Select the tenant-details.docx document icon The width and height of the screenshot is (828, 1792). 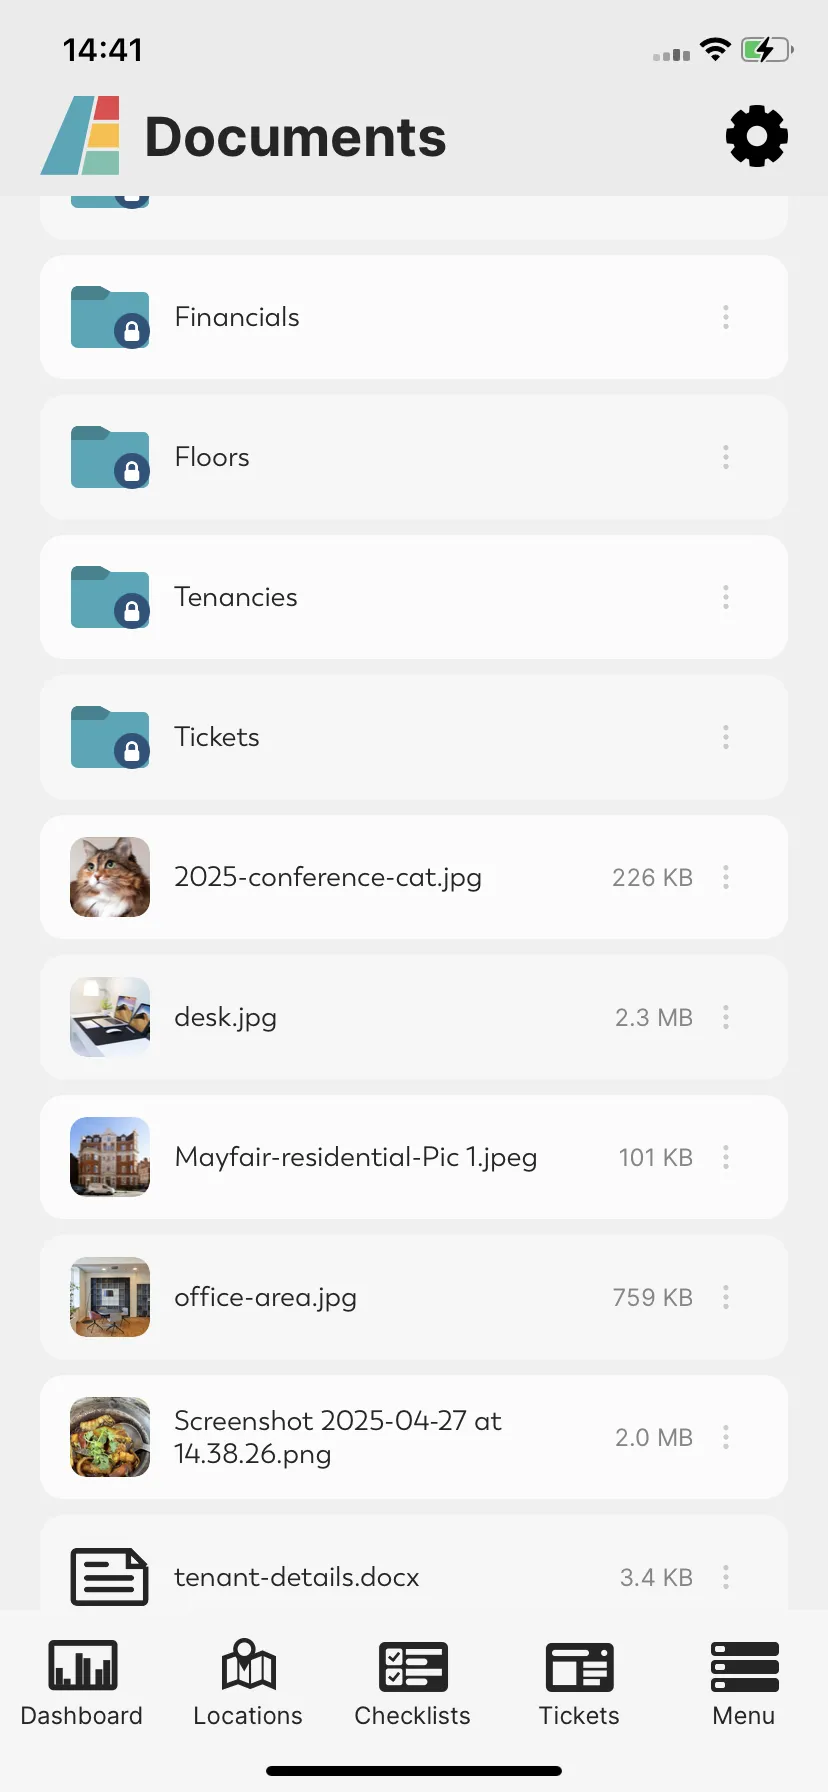click(110, 1577)
